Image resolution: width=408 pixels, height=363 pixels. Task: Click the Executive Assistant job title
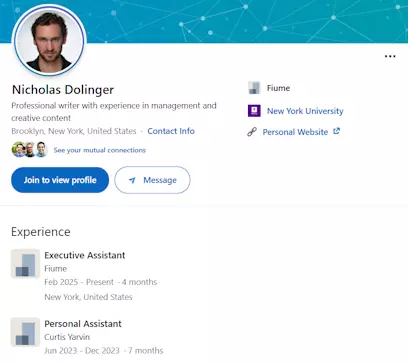click(85, 255)
